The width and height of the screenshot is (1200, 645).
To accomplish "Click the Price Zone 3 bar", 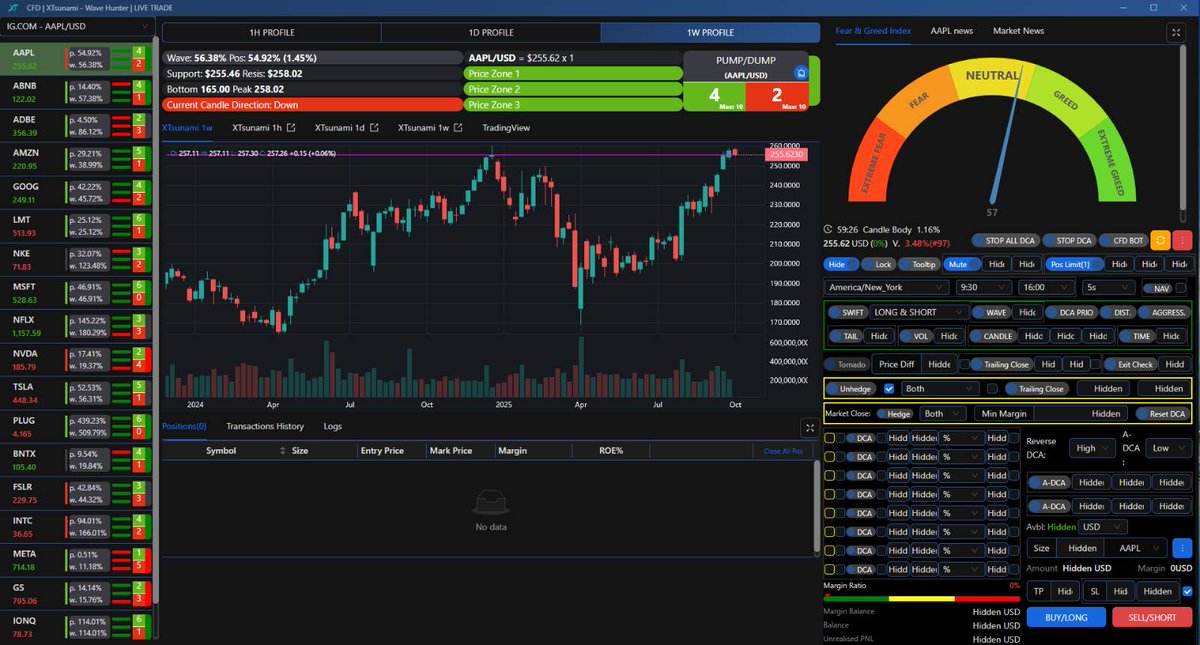I will pos(573,104).
